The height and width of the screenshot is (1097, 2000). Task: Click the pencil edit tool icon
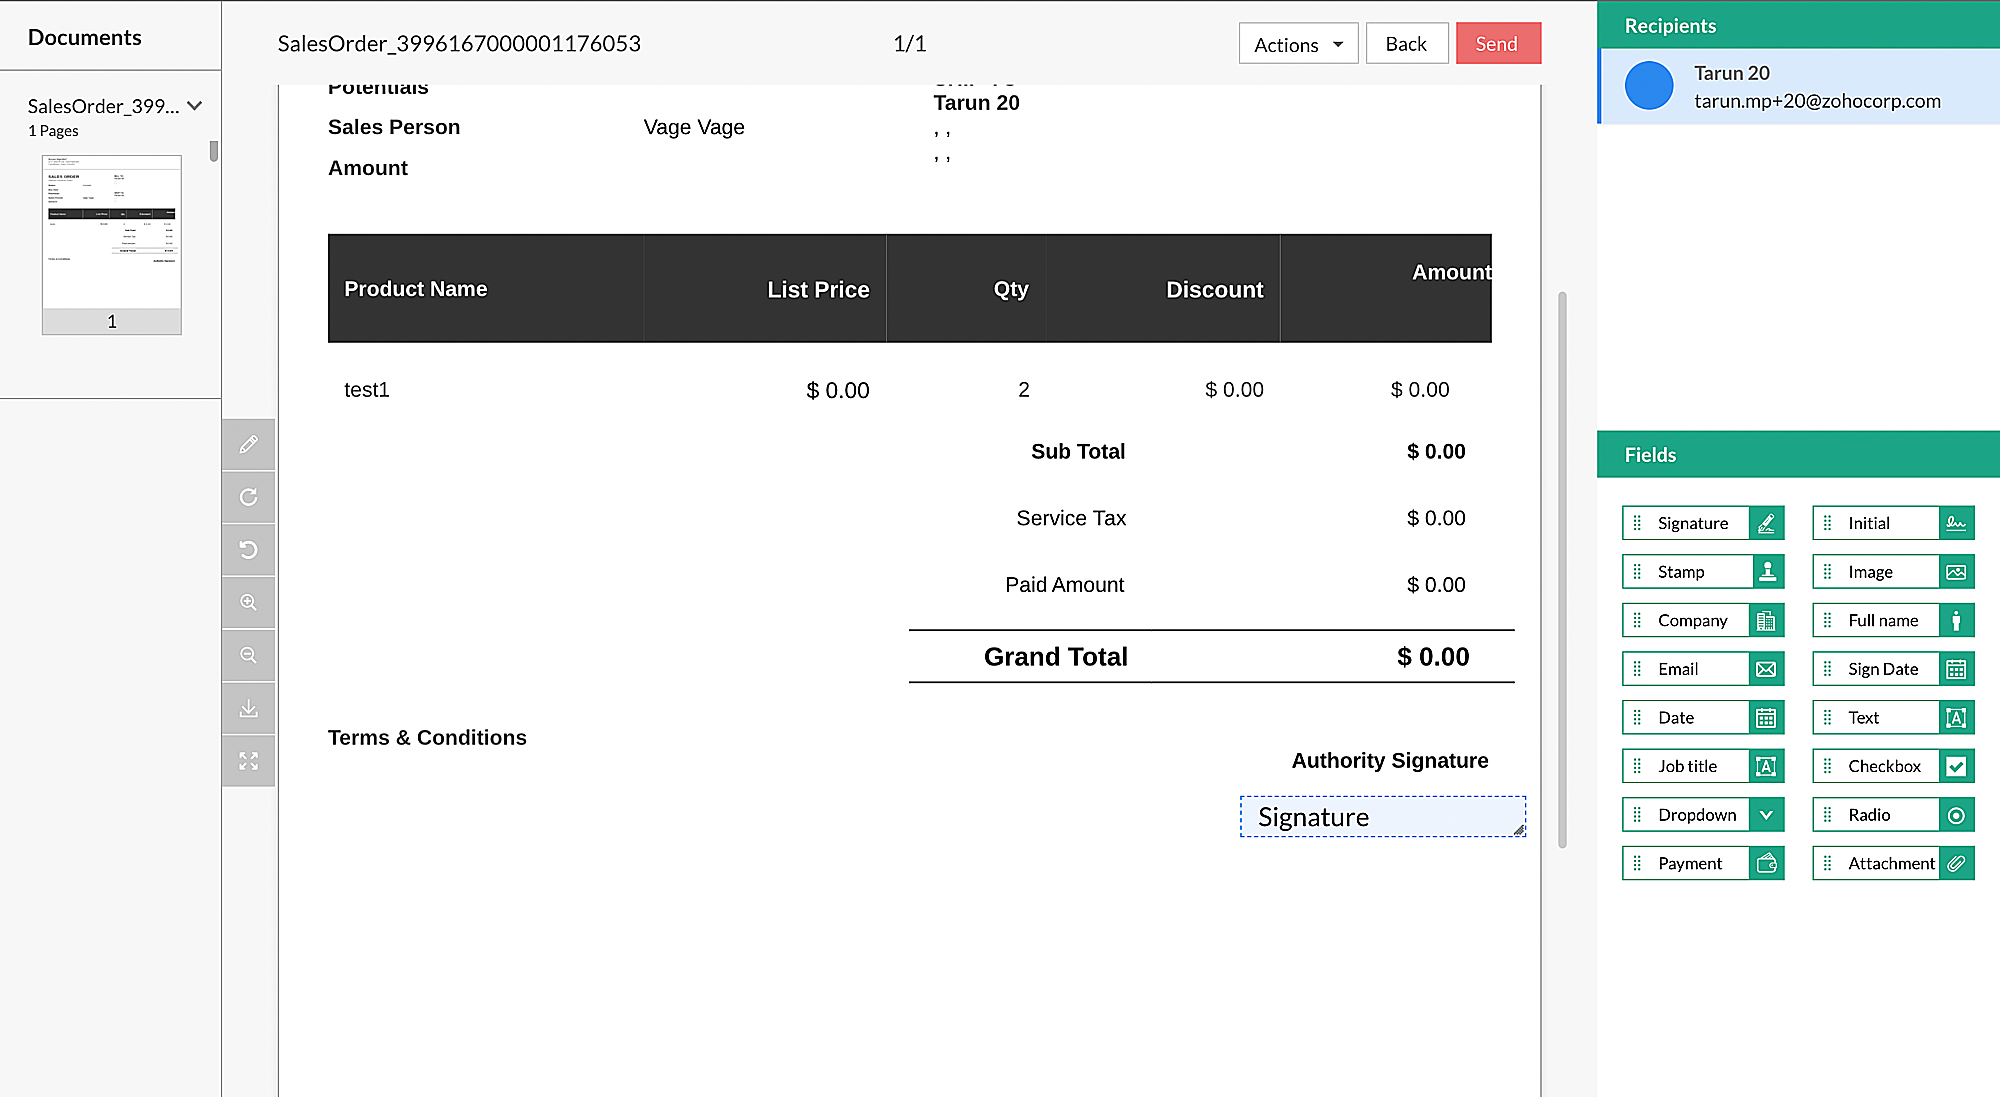pyautogui.click(x=248, y=444)
